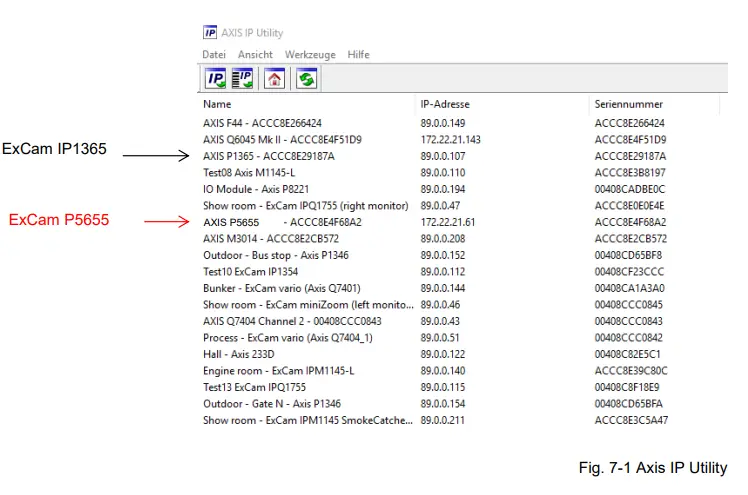Click serial number 00408CF23CCC
Screen dimensions: 748x495
click(x=629, y=272)
